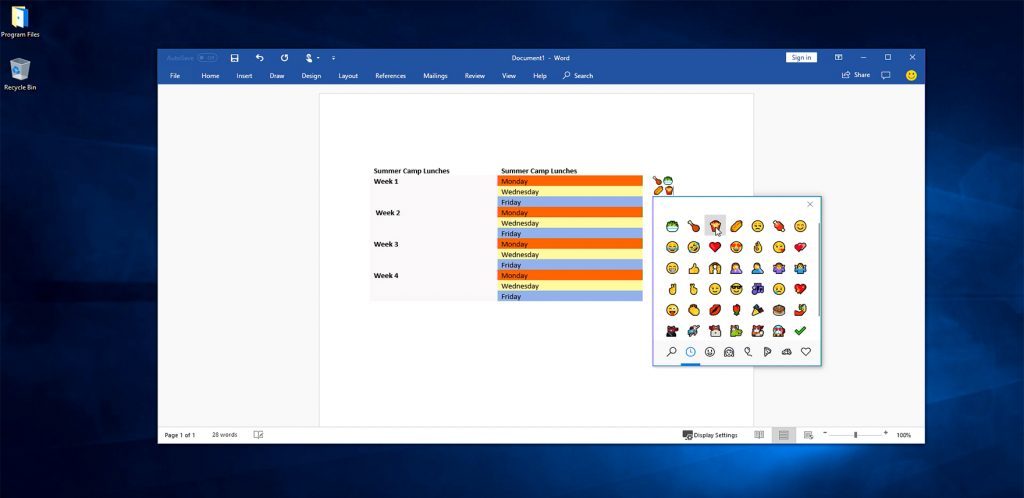1024x498 pixels.
Task: Open Ribbon Display Options
Action: [x=839, y=57]
